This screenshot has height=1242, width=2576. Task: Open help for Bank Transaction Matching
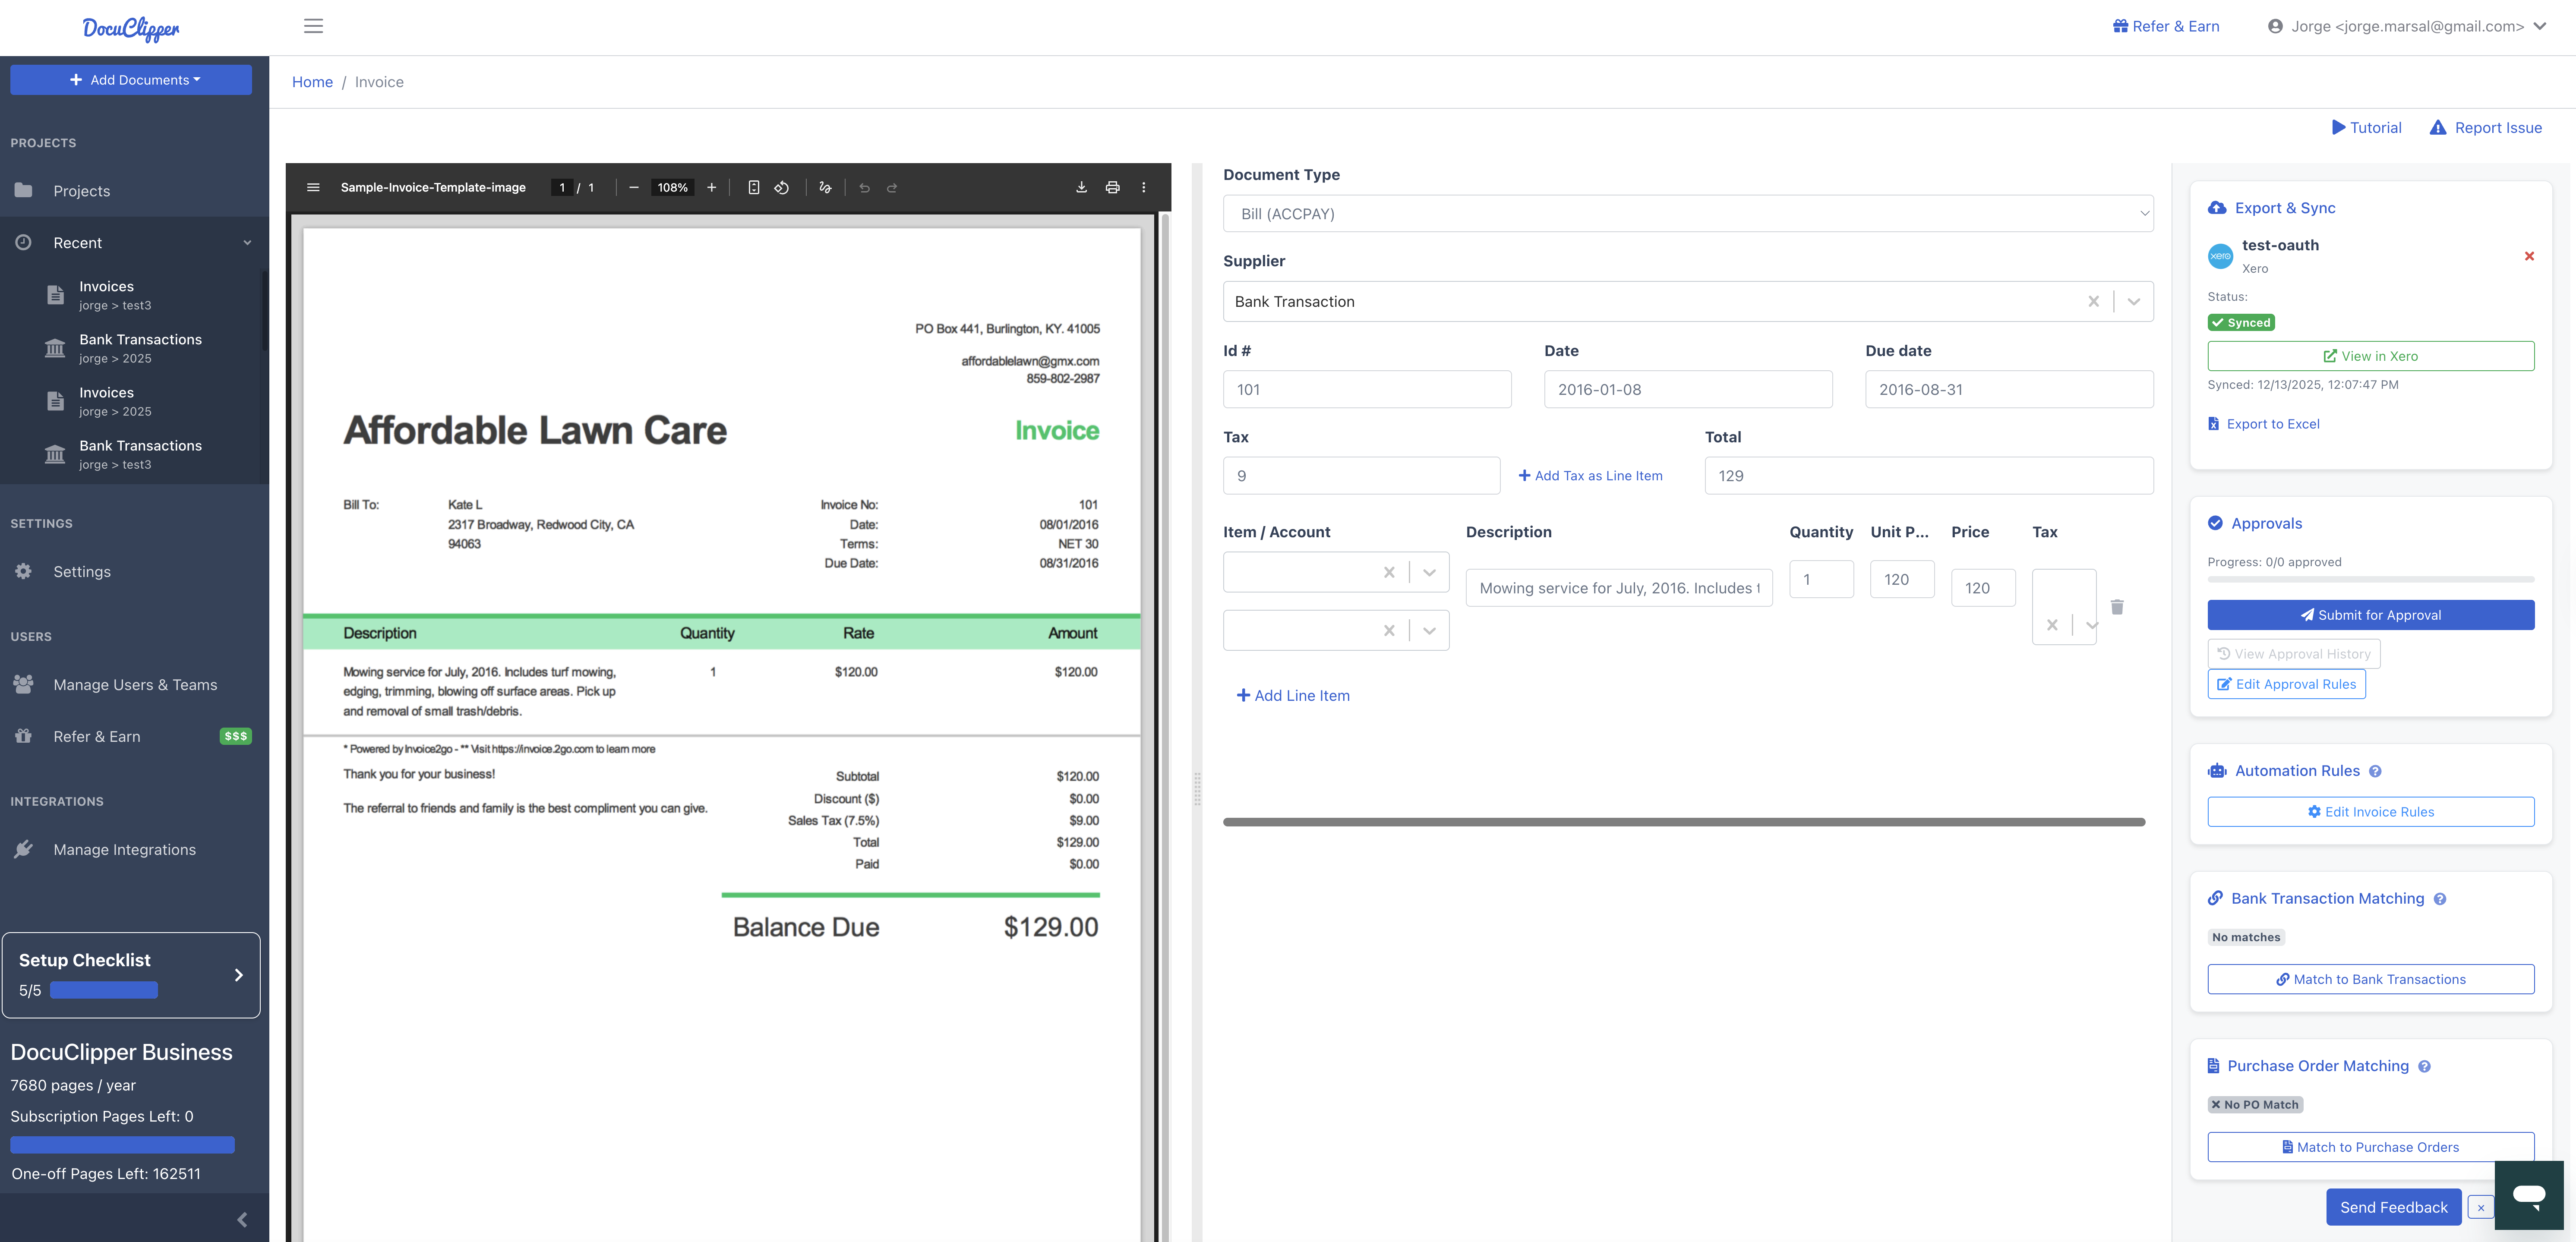(2440, 899)
